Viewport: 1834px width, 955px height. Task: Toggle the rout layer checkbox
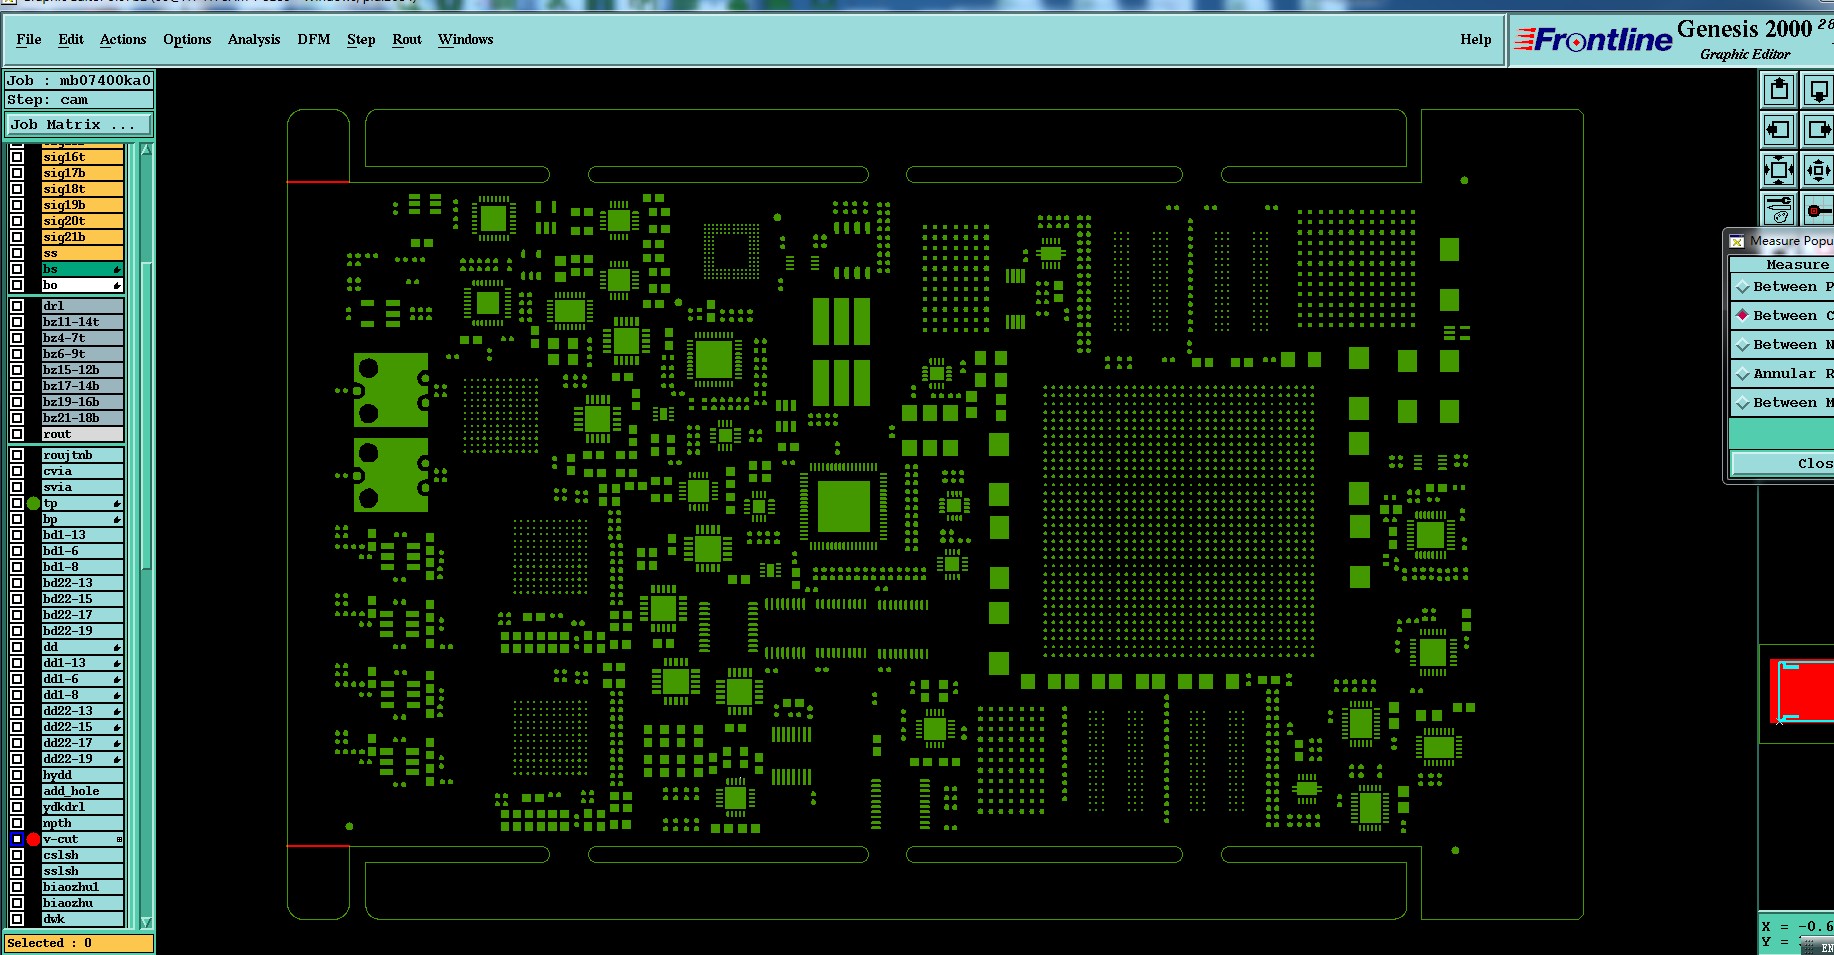pyautogui.click(x=17, y=434)
